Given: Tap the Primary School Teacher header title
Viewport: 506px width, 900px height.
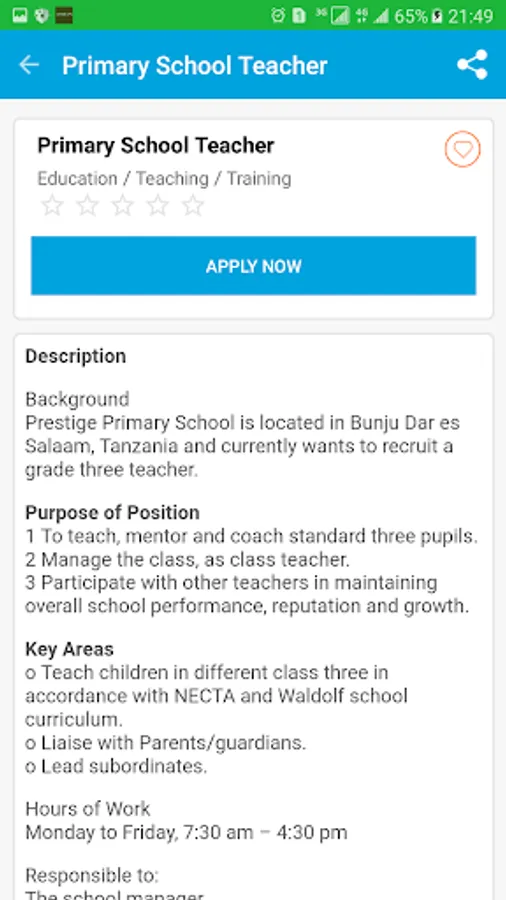Looking at the screenshot, I should pyautogui.click(x=194, y=65).
